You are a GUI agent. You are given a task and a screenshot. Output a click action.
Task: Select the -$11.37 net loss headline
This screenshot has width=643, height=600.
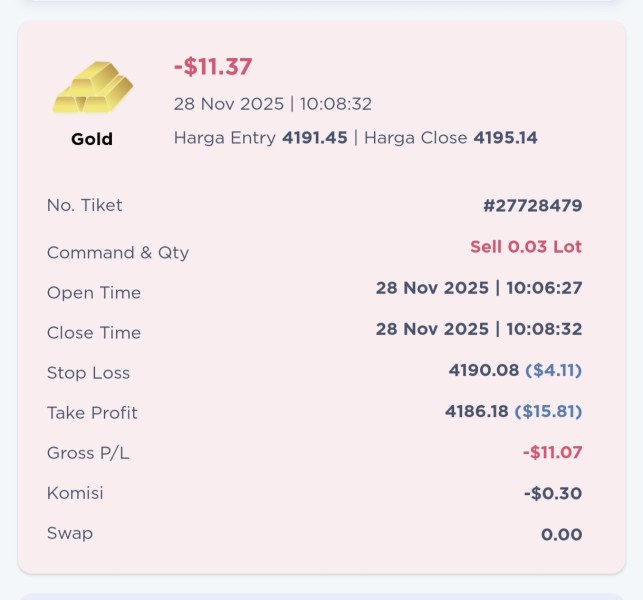coord(213,67)
